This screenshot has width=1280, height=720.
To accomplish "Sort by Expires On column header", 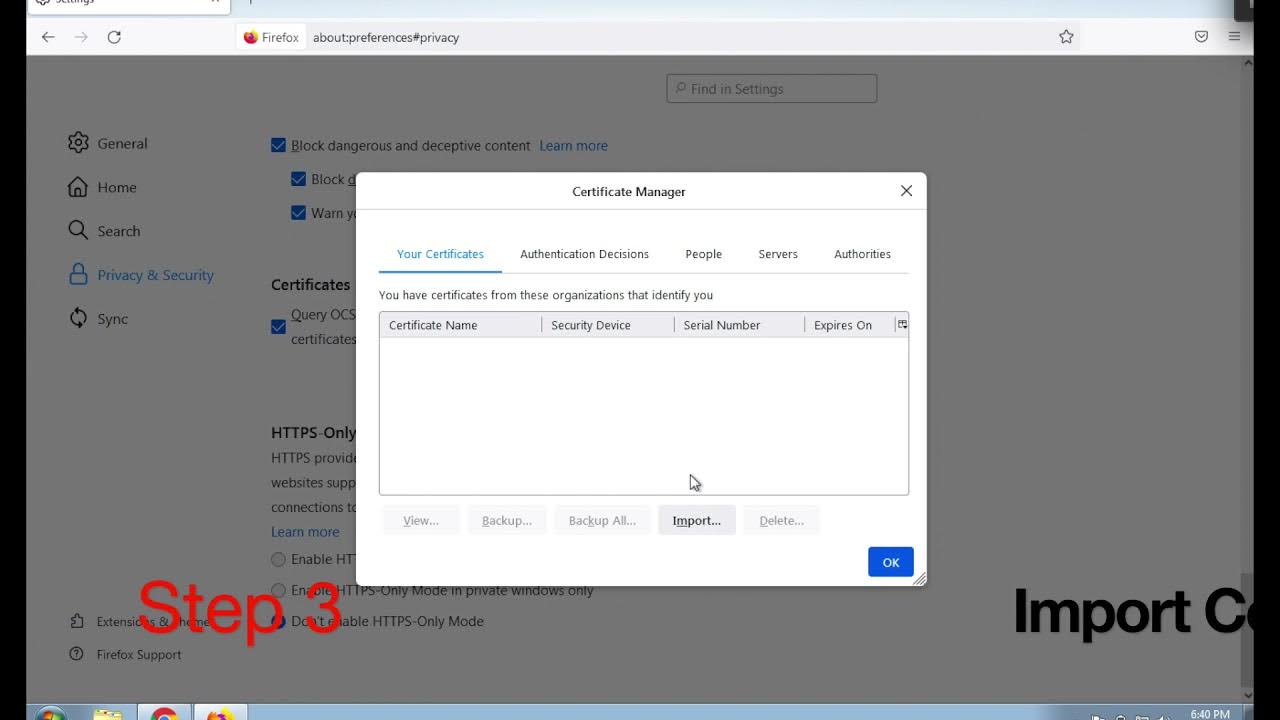I will [850, 325].
